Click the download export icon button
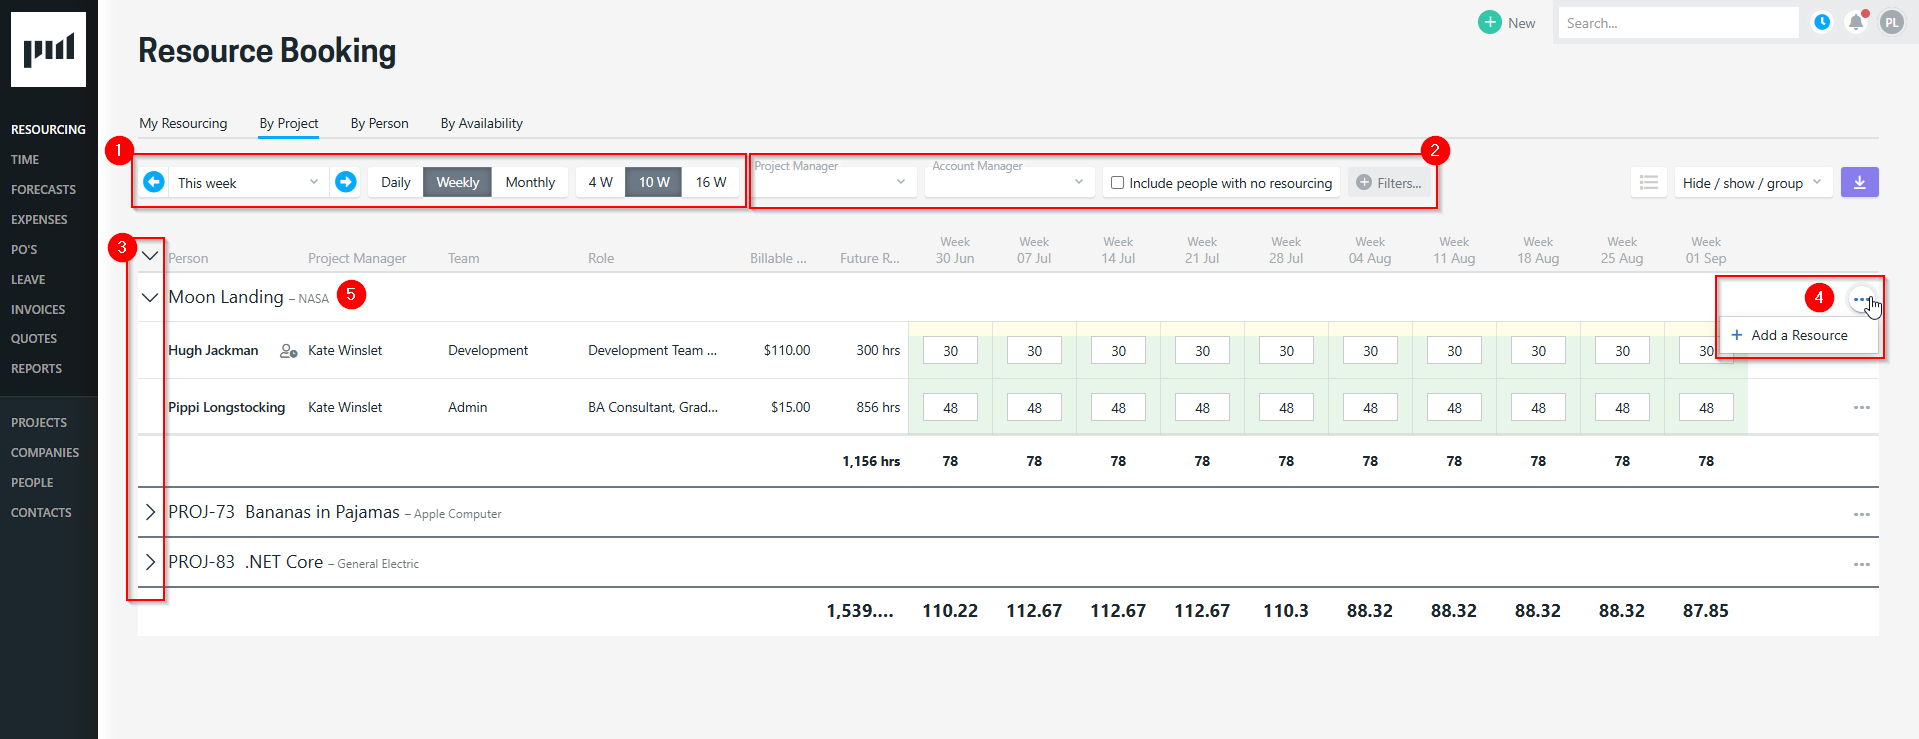Screen dimensions: 1919x739 pyautogui.click(x=1859, y=182)
